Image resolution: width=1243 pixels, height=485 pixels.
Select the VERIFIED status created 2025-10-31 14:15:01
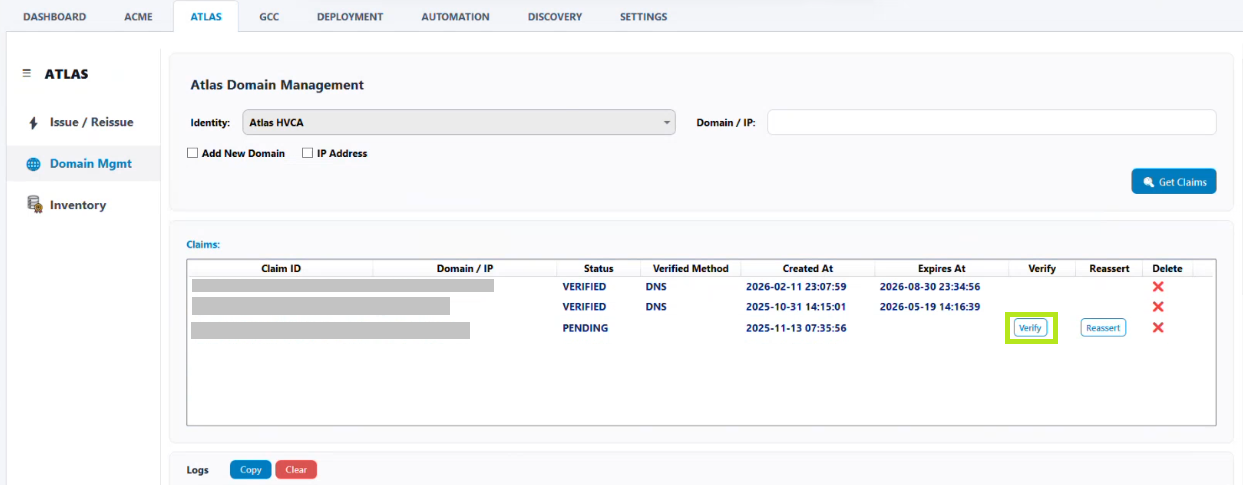tap(584, 307)
